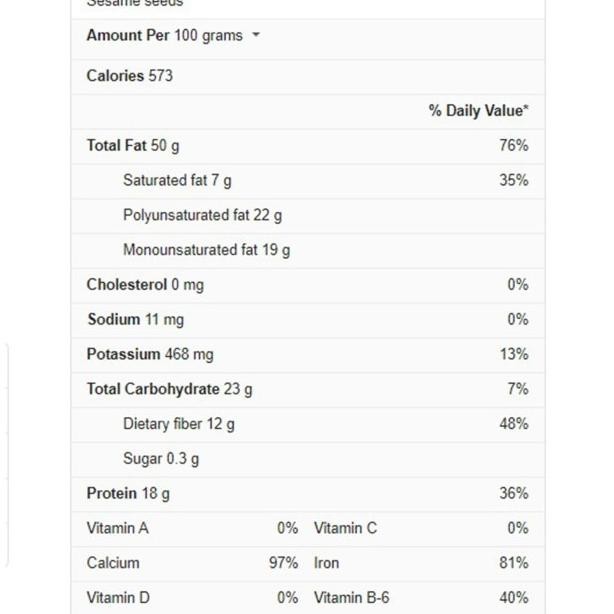This screenshot has width=614, height=614.
Task: Click the % Daily Value* header
Action: 479,110
